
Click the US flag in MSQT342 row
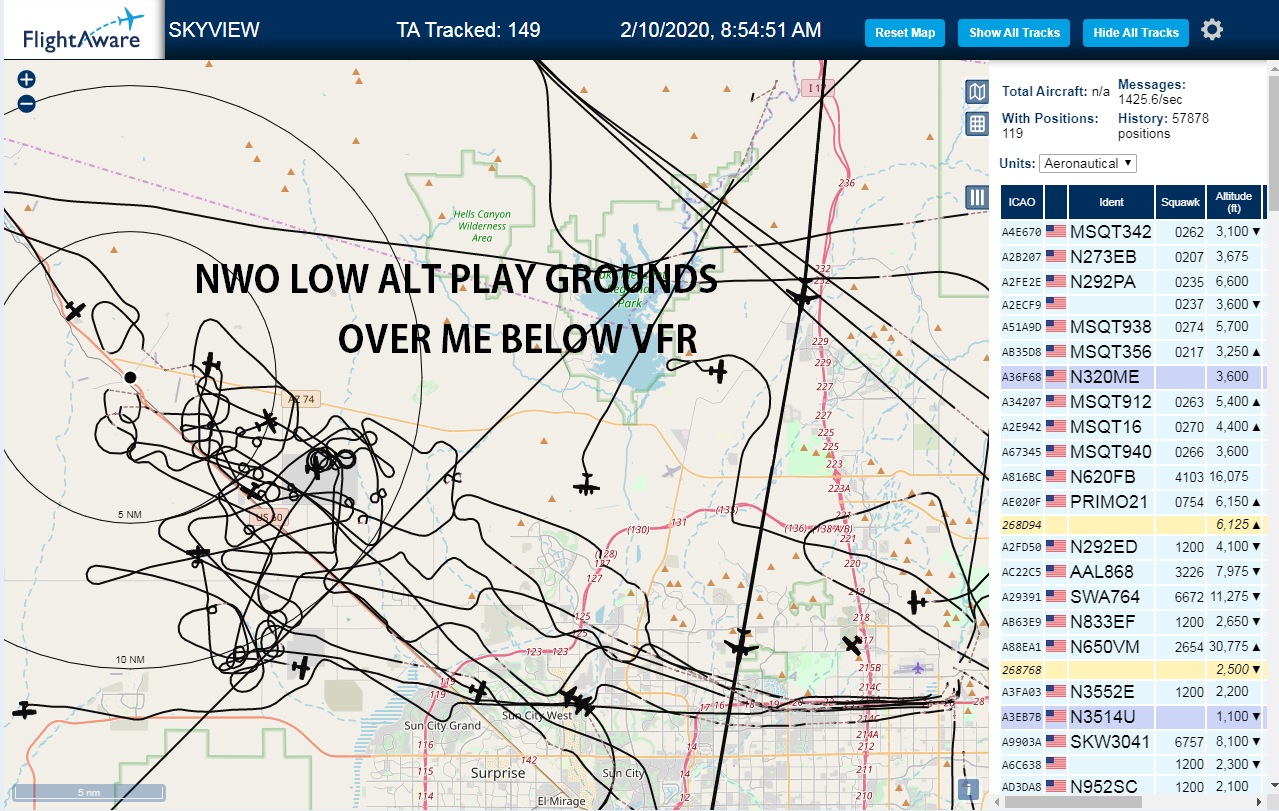click(x=1055, y=232)
